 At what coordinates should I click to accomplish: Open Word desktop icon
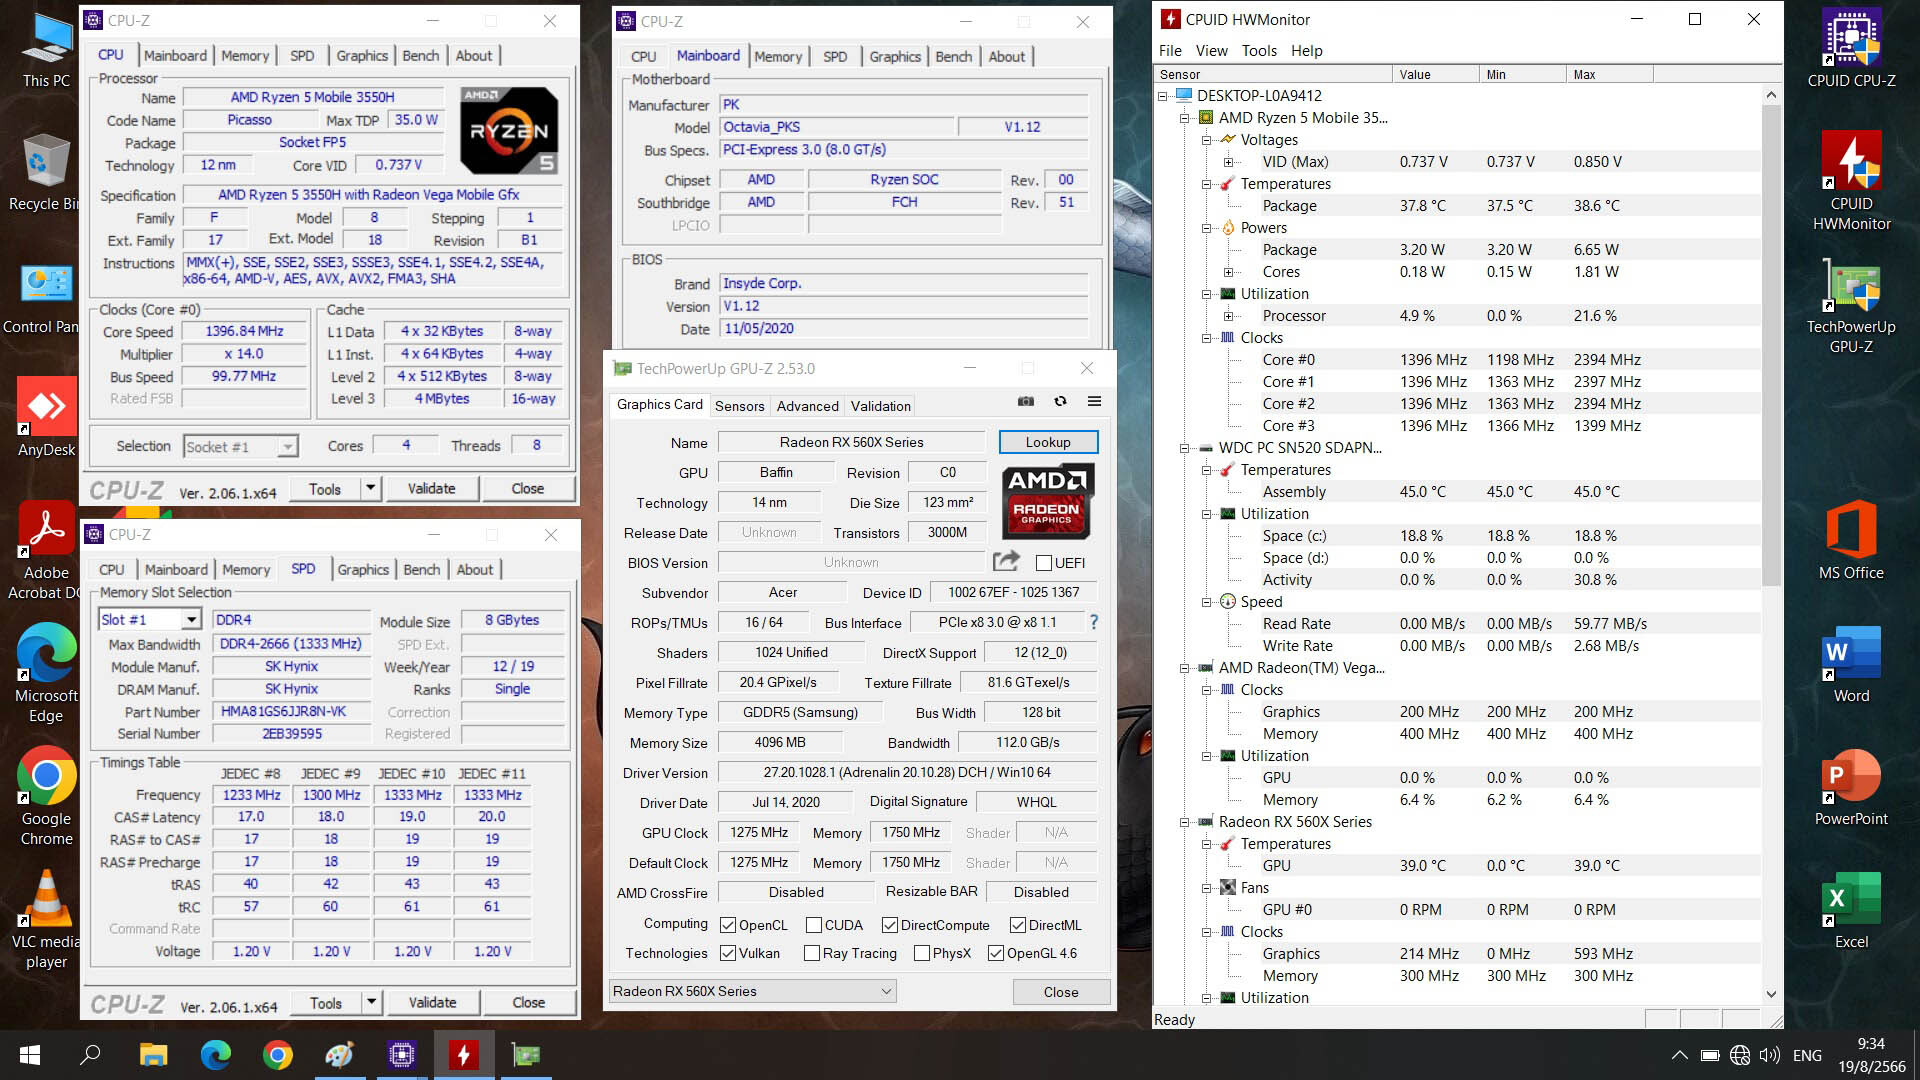(1851, 664)
